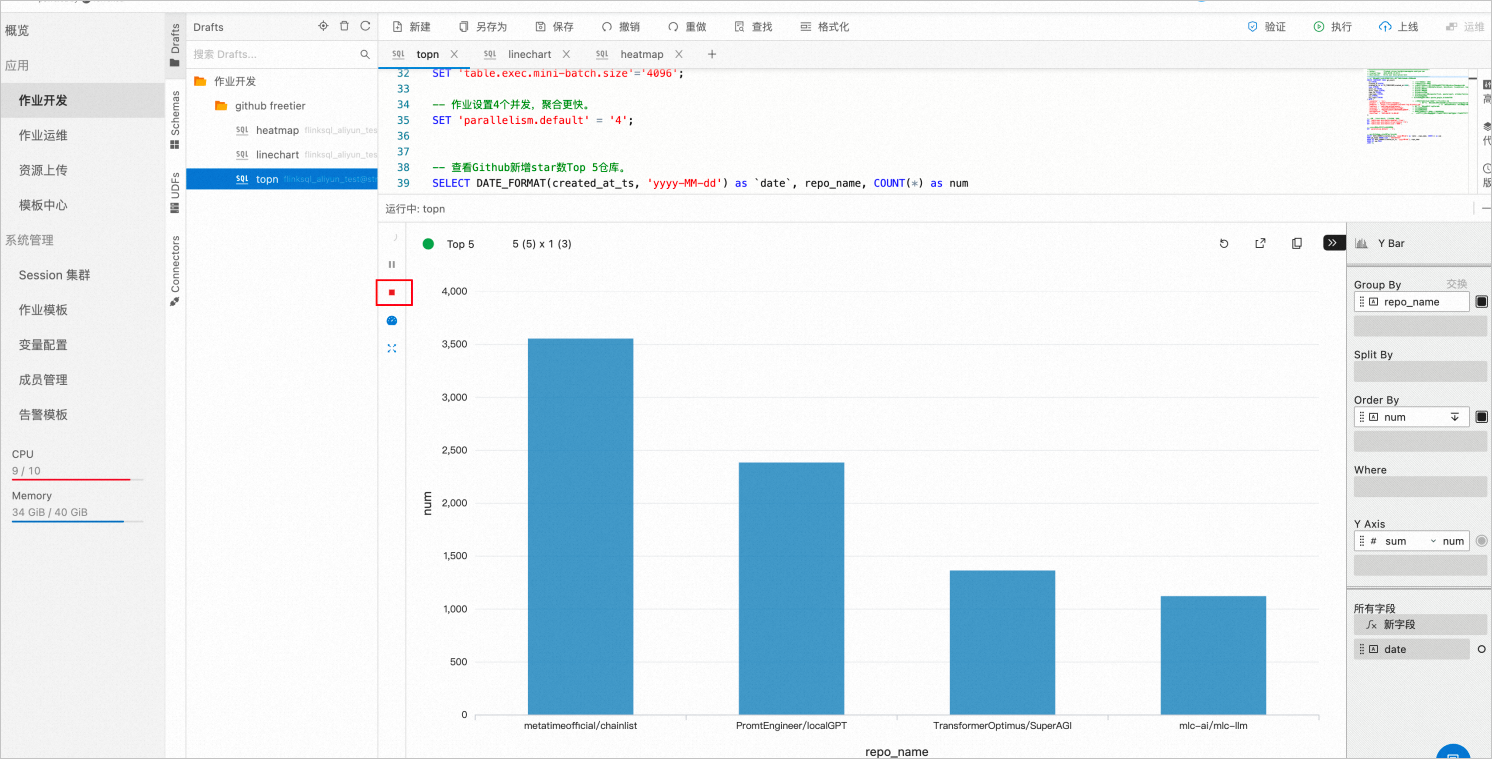Focus the 搜索 Drafts search field

coord(272,54)
